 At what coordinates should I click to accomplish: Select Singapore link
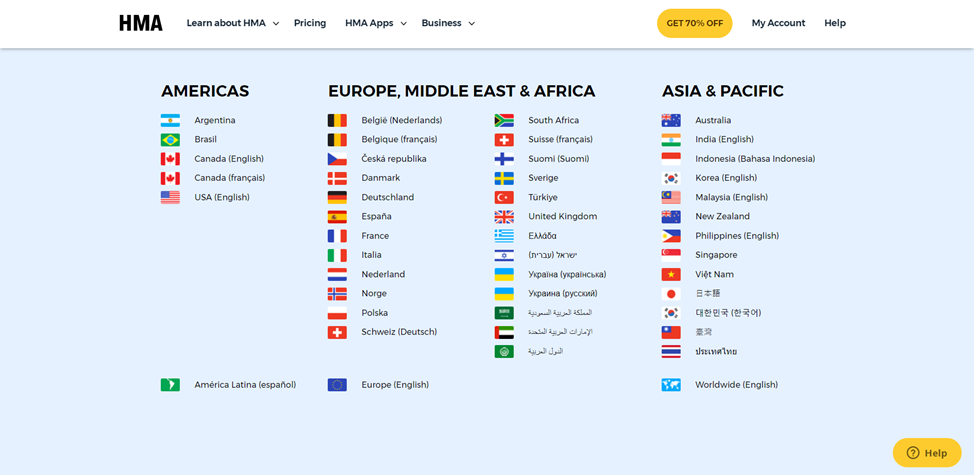pyautogui.click(x=716, y=255)
